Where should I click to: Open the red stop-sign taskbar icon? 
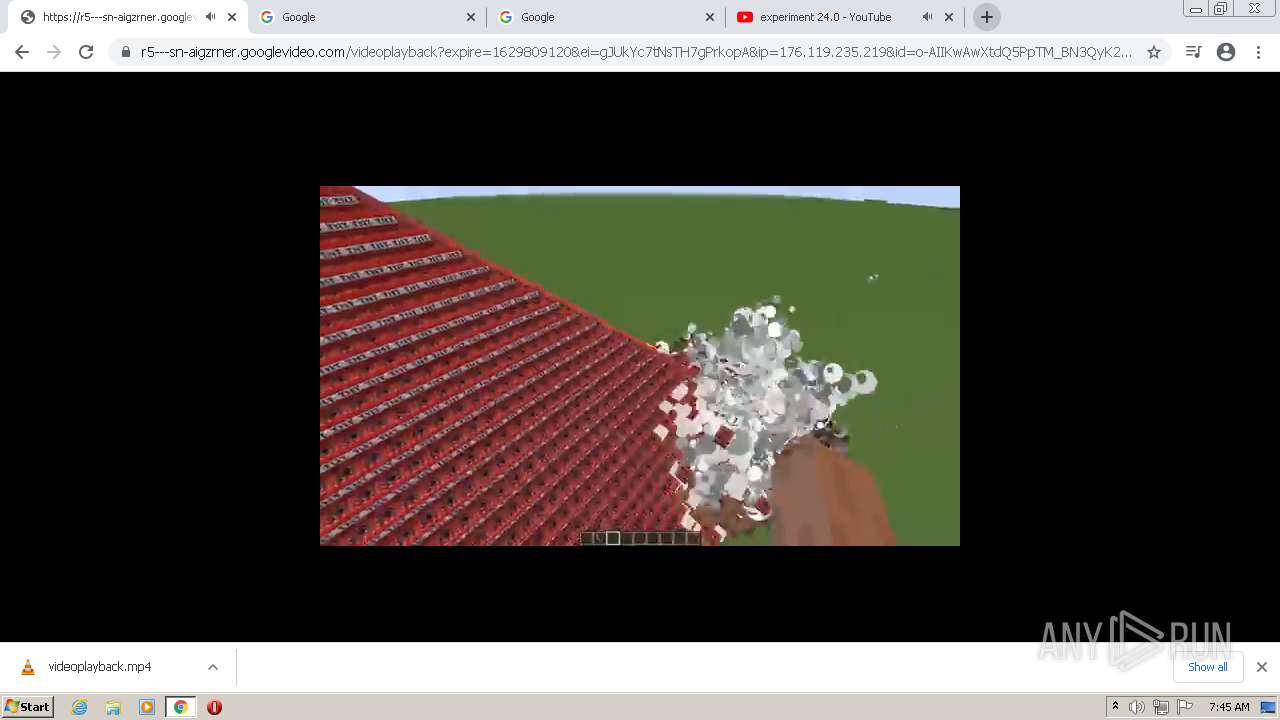(214, 707)
